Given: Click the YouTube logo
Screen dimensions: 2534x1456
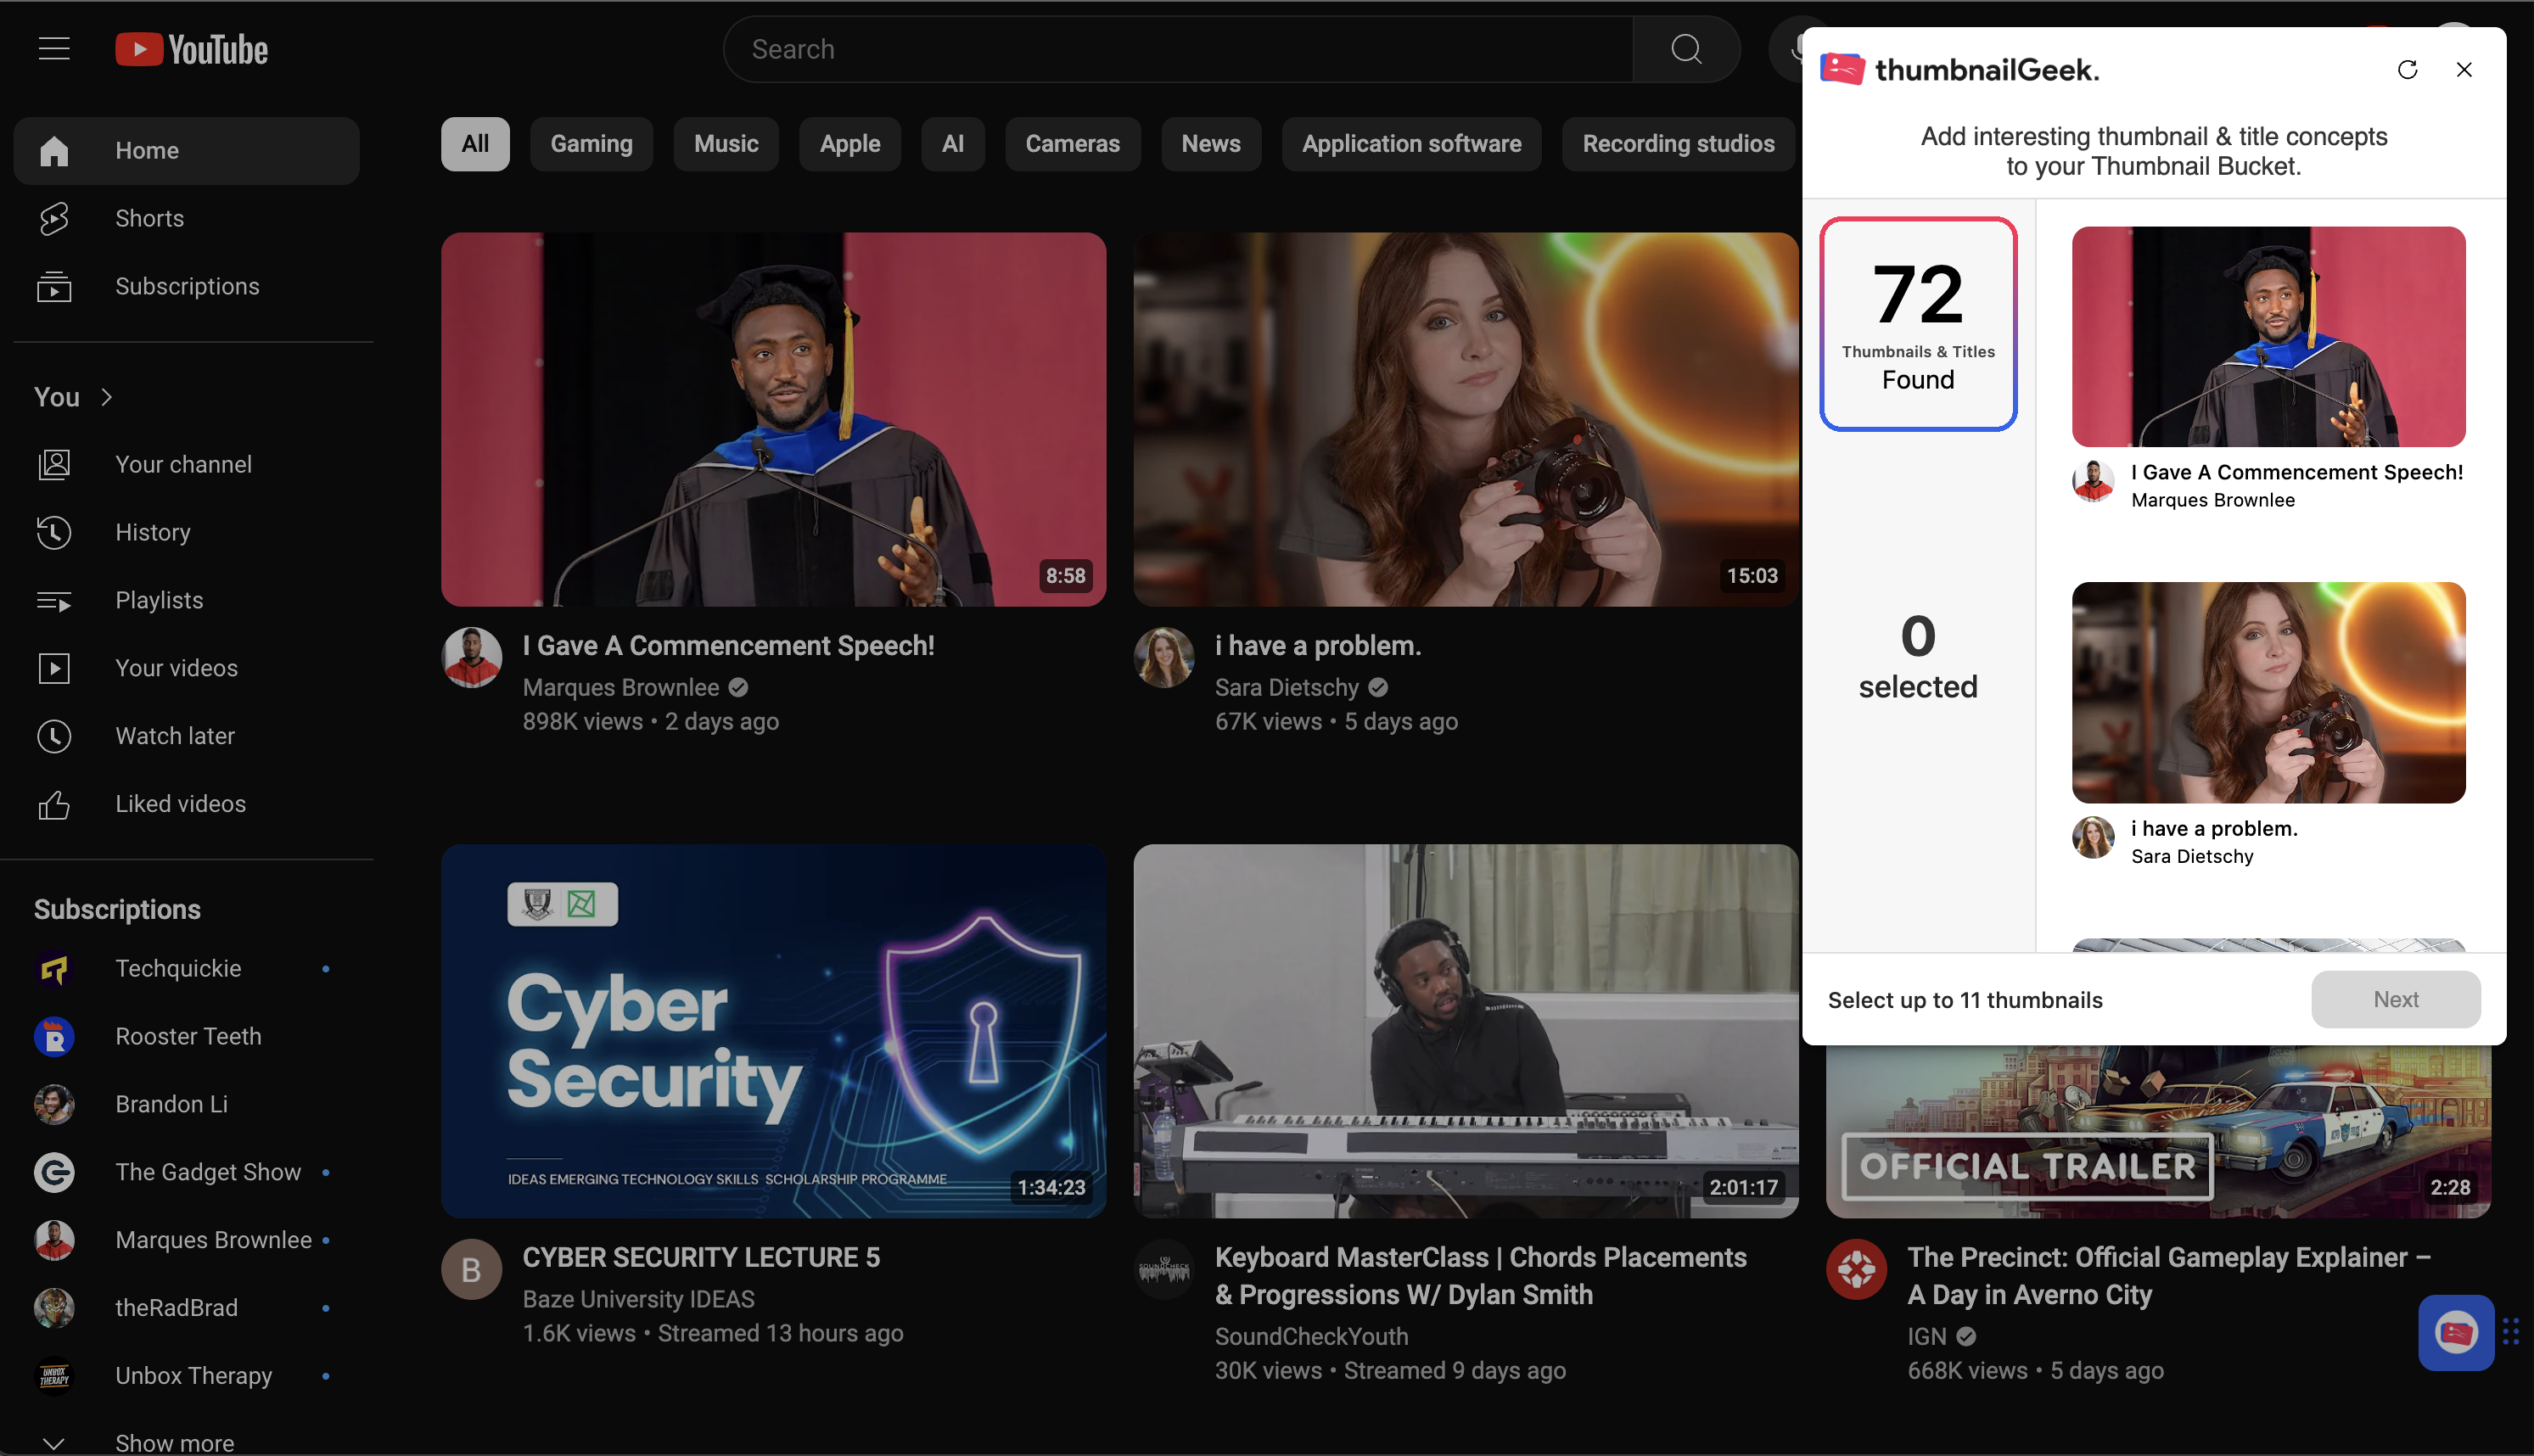Looking at the screenshot, I should tap(192, 49).
